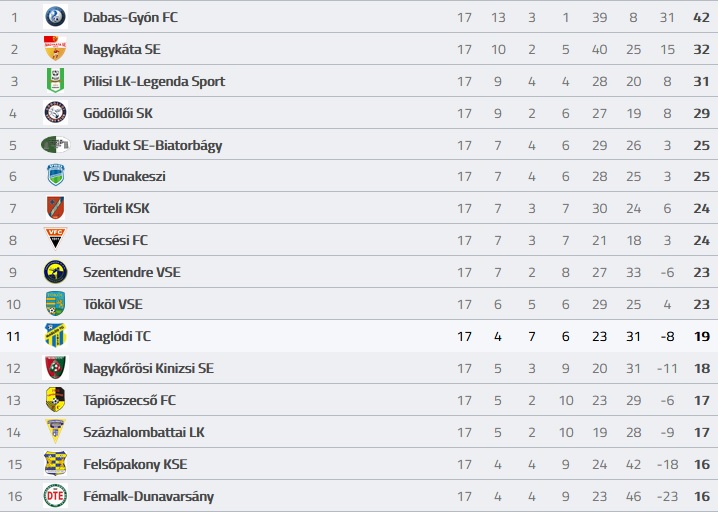Image resolution: width=718 pixels, height=512 pixels.
Task: Click the Viadukt SE-Biatorbágy logo
Action: (x=55, y=145)
